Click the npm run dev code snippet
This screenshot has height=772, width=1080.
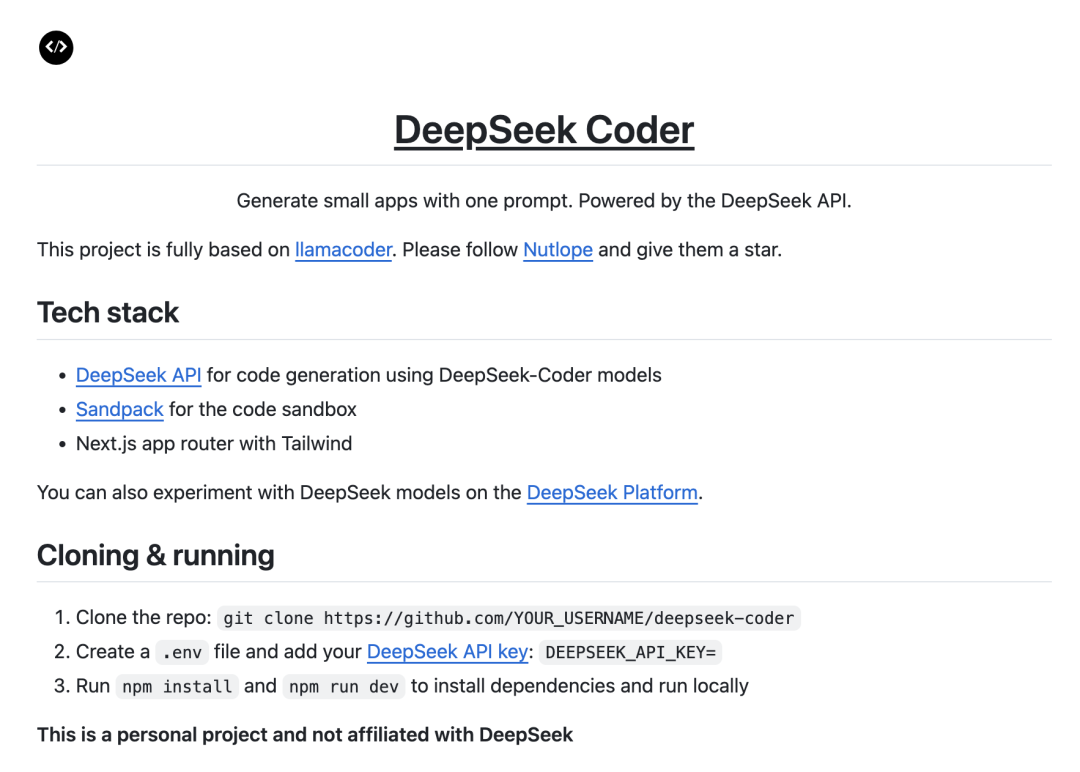coord(344,687)
